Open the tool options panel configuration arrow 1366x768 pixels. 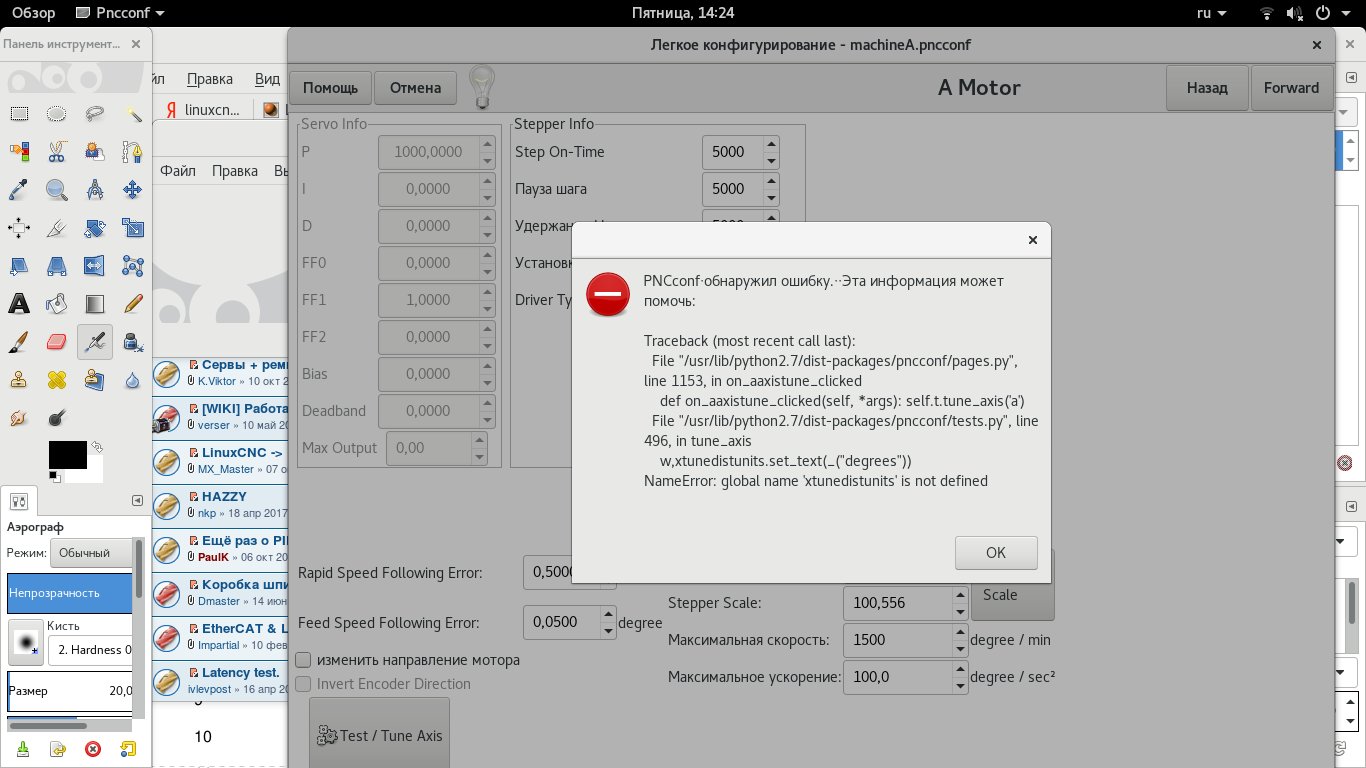pos(137,501)
